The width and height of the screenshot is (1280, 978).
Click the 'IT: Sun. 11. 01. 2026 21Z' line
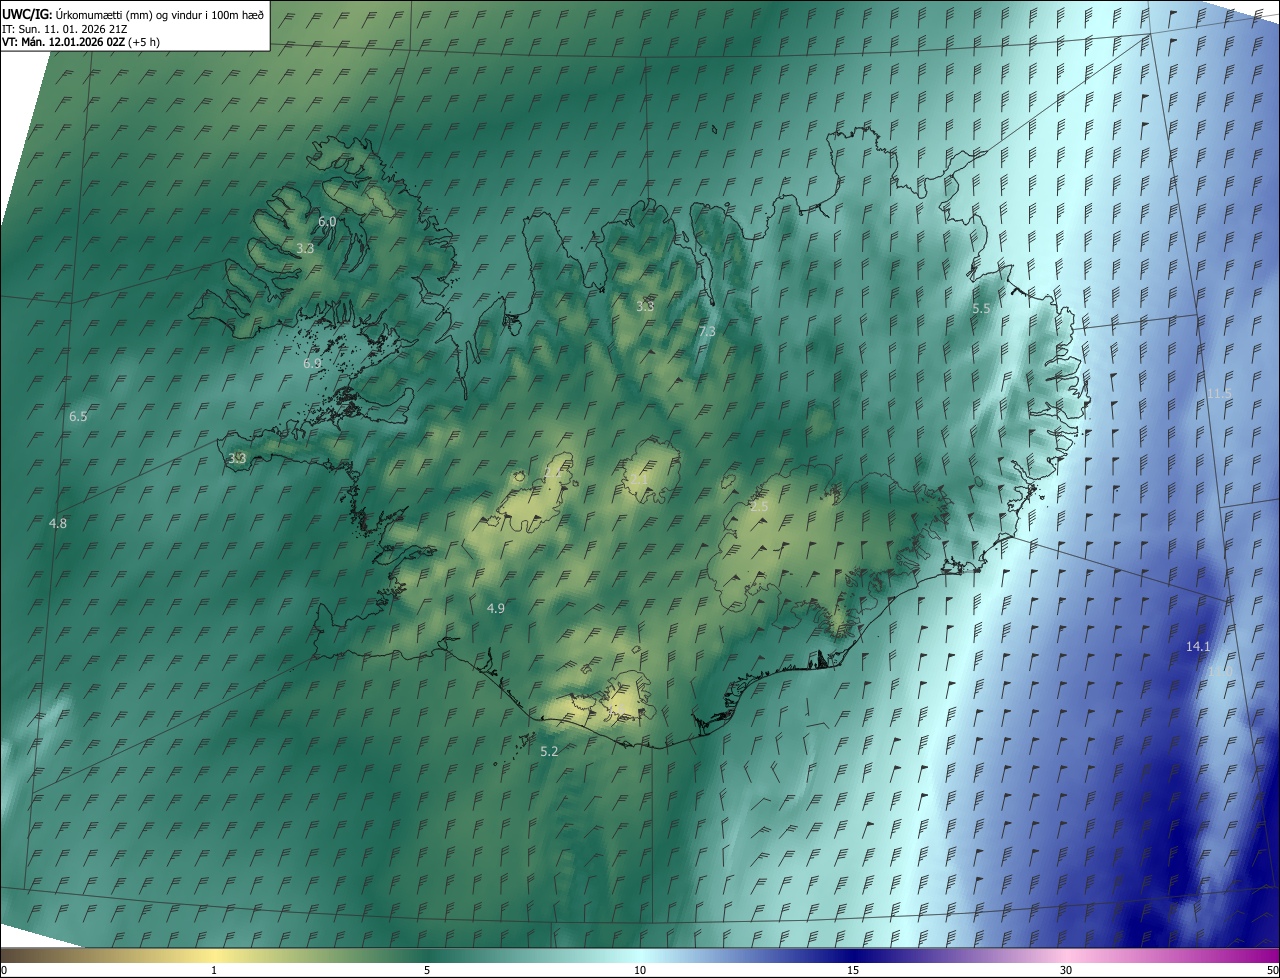click(x=65, y=29)
